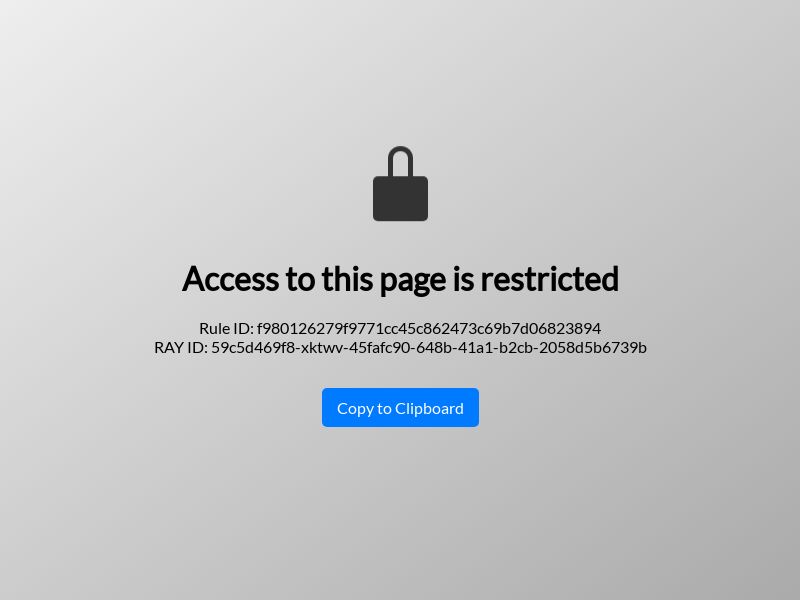Click the '648b' segment of the RAY ID
The width and height of the screenshot is (800, 600).
434,347
